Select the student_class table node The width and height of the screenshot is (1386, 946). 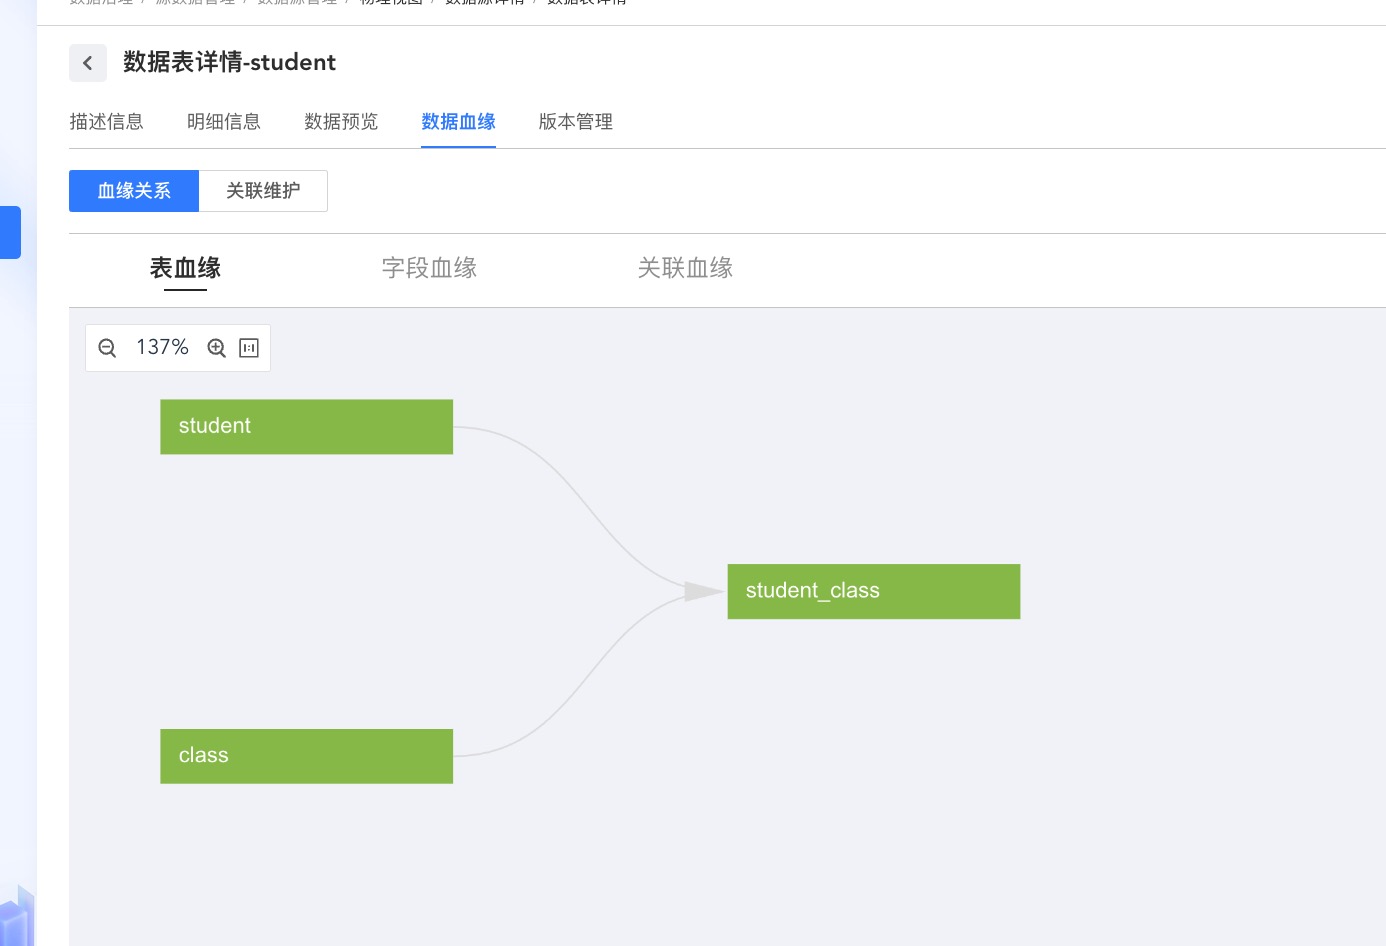[x=874, y=591]
